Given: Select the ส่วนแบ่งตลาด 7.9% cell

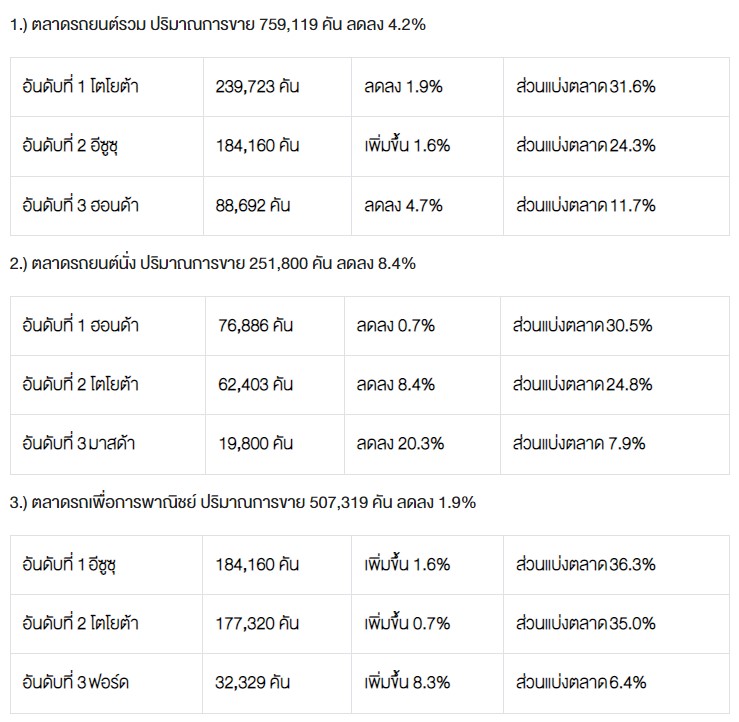Looking at the screenshot, I should coord(579,444).
